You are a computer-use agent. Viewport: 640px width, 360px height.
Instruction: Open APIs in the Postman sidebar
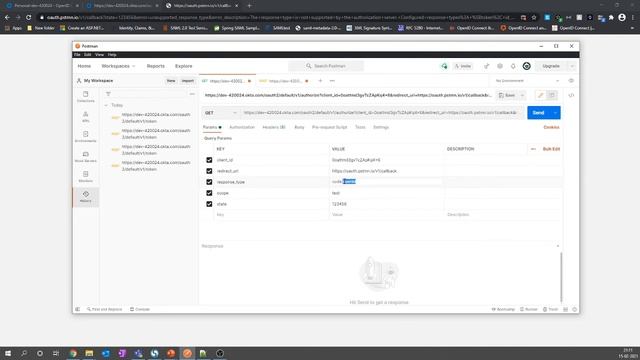[86, 116]
